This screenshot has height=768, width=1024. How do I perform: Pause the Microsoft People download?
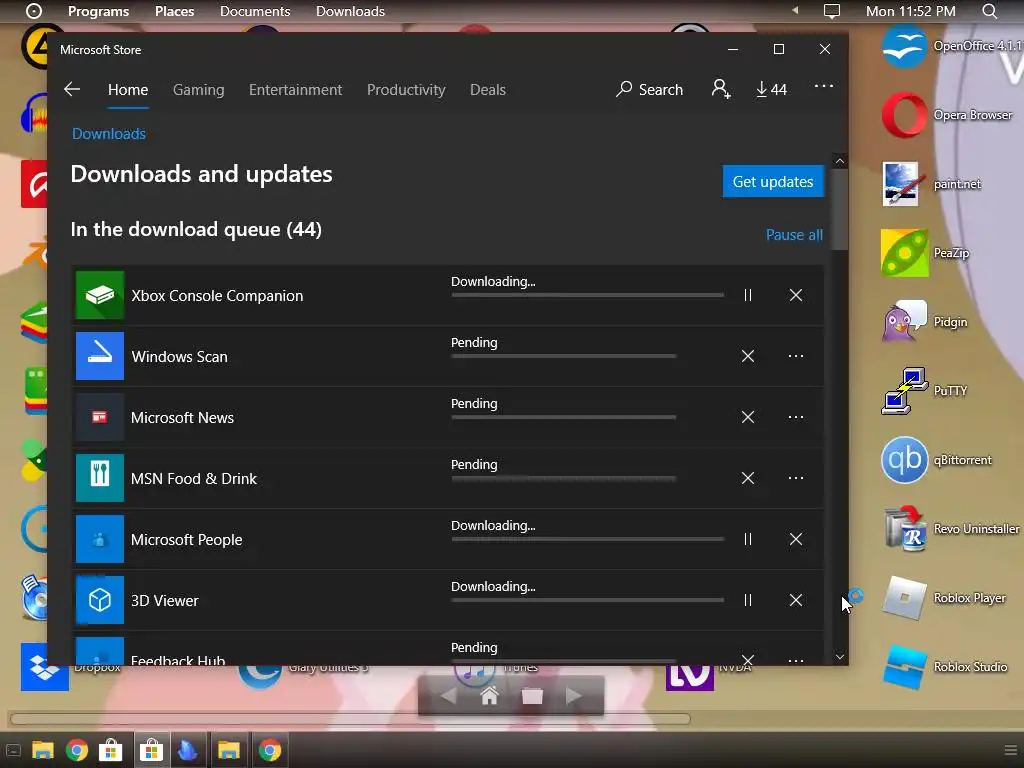click(748, 539)
